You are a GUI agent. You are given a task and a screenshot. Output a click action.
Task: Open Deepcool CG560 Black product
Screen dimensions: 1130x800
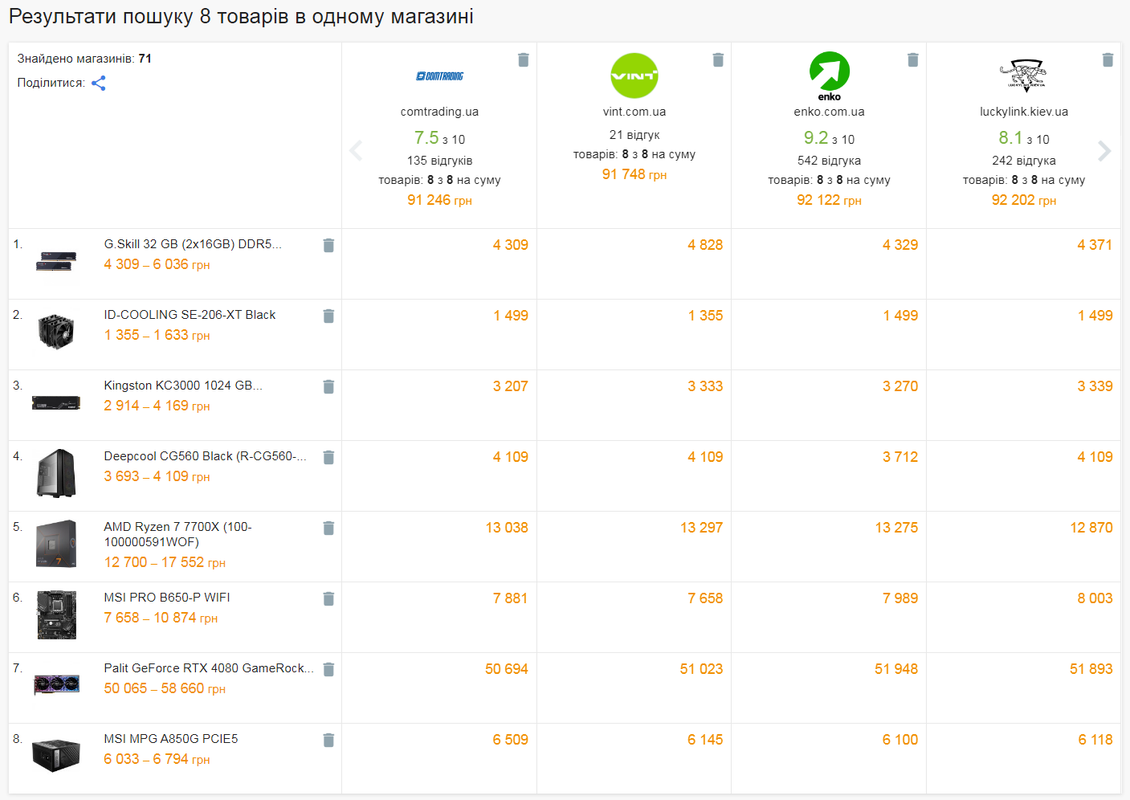205,456
